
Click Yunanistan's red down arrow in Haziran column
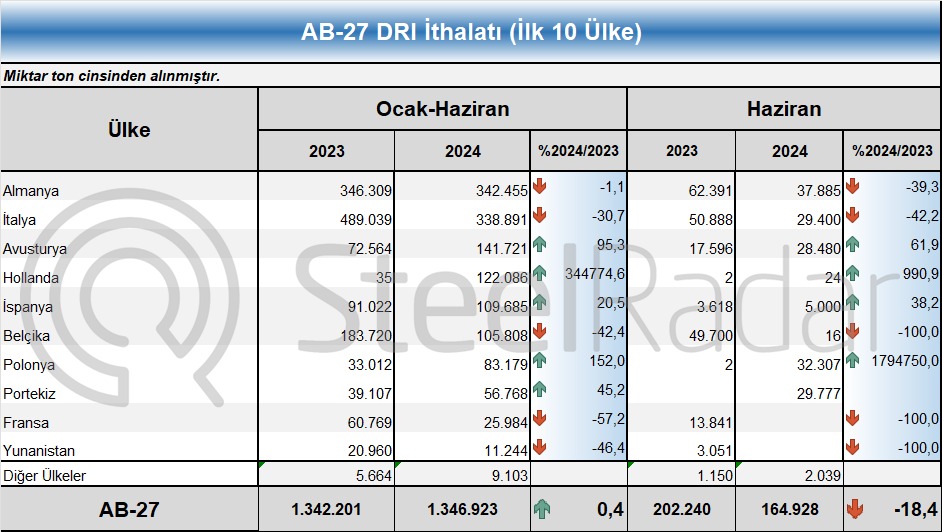[x=852, y=446]
